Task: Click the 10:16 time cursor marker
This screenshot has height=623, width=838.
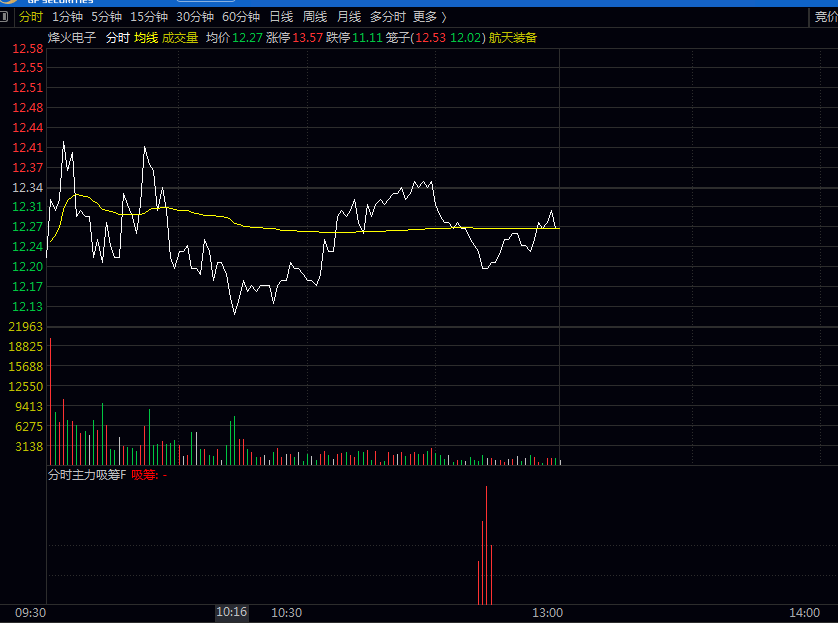Action: pos(231,612)
